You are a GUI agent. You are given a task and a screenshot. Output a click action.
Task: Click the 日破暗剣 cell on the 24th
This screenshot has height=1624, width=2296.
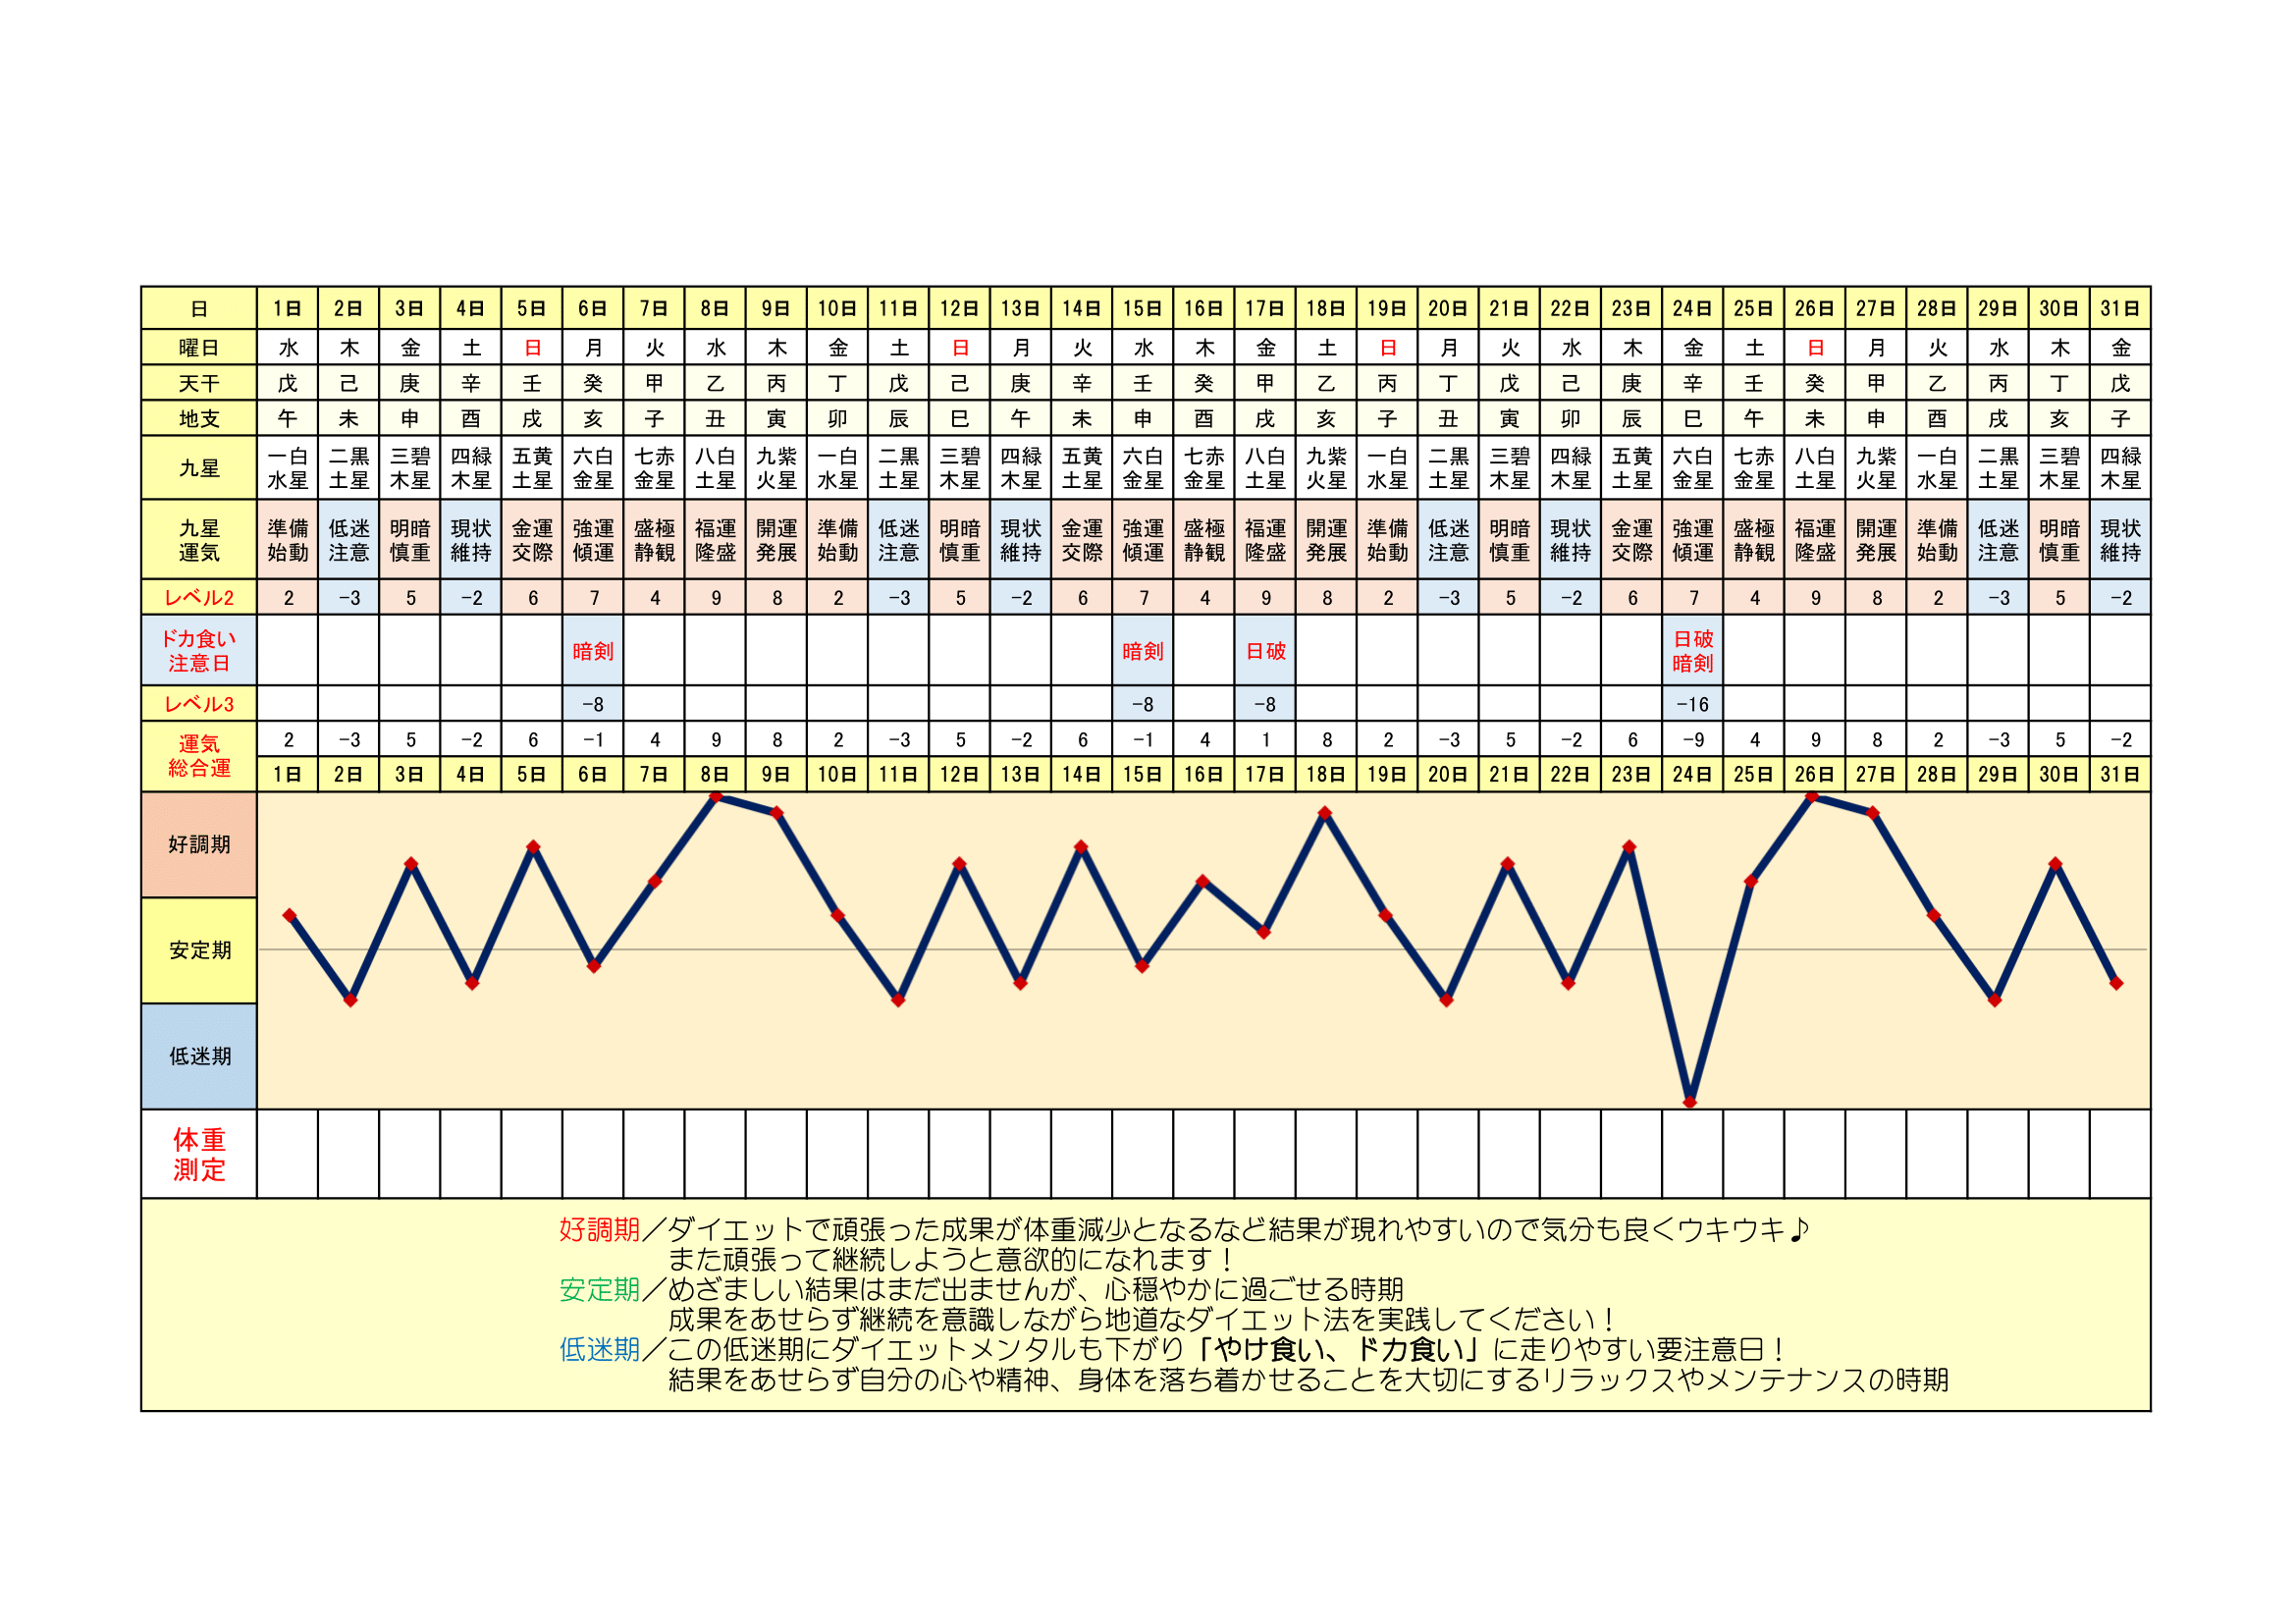[1692, 651]
